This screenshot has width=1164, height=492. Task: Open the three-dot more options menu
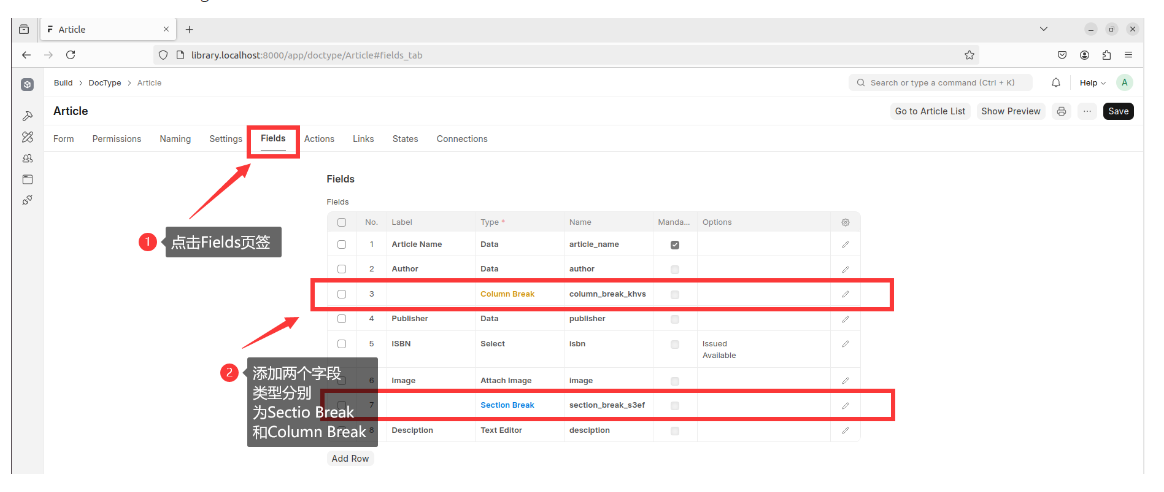(x=1087, y=111)
